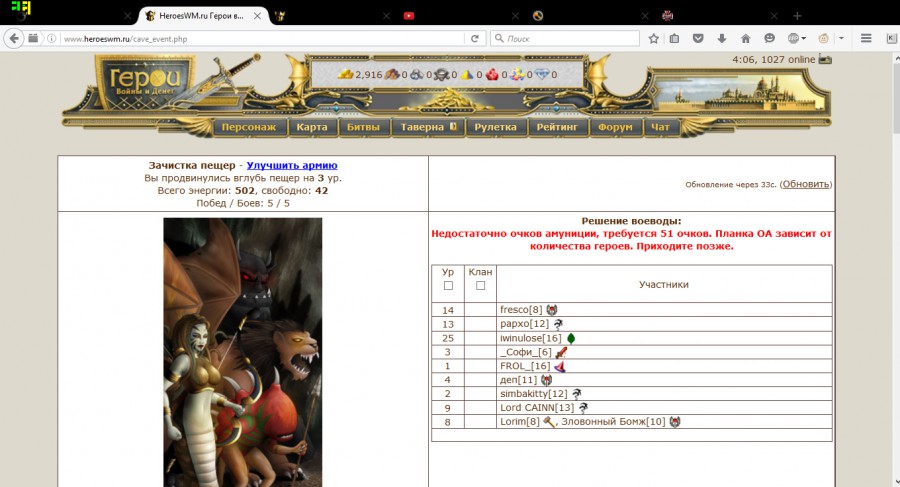Image resolution: width=900 pixels, height=487 pixels.
Task: Open the Pocket icon in toolbar
Action: tap(698, 38)
